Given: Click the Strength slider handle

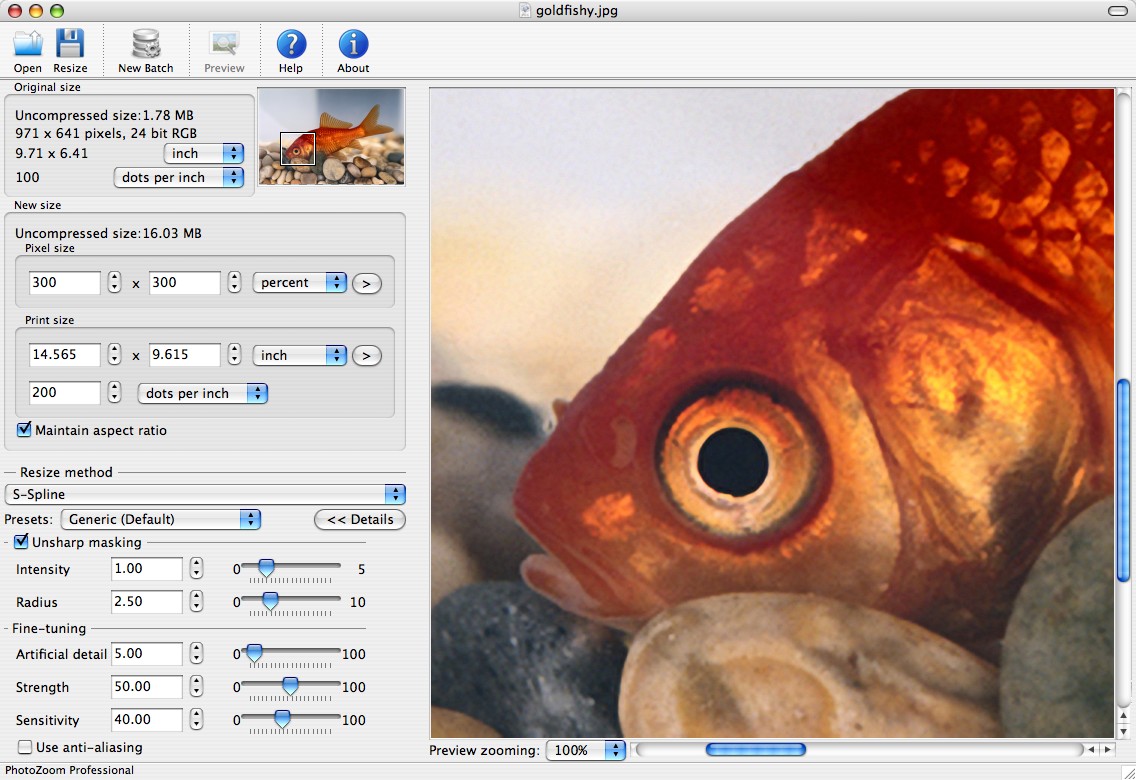Looking at the screenshot, I should pyautogui.click(x=290, y=686).
